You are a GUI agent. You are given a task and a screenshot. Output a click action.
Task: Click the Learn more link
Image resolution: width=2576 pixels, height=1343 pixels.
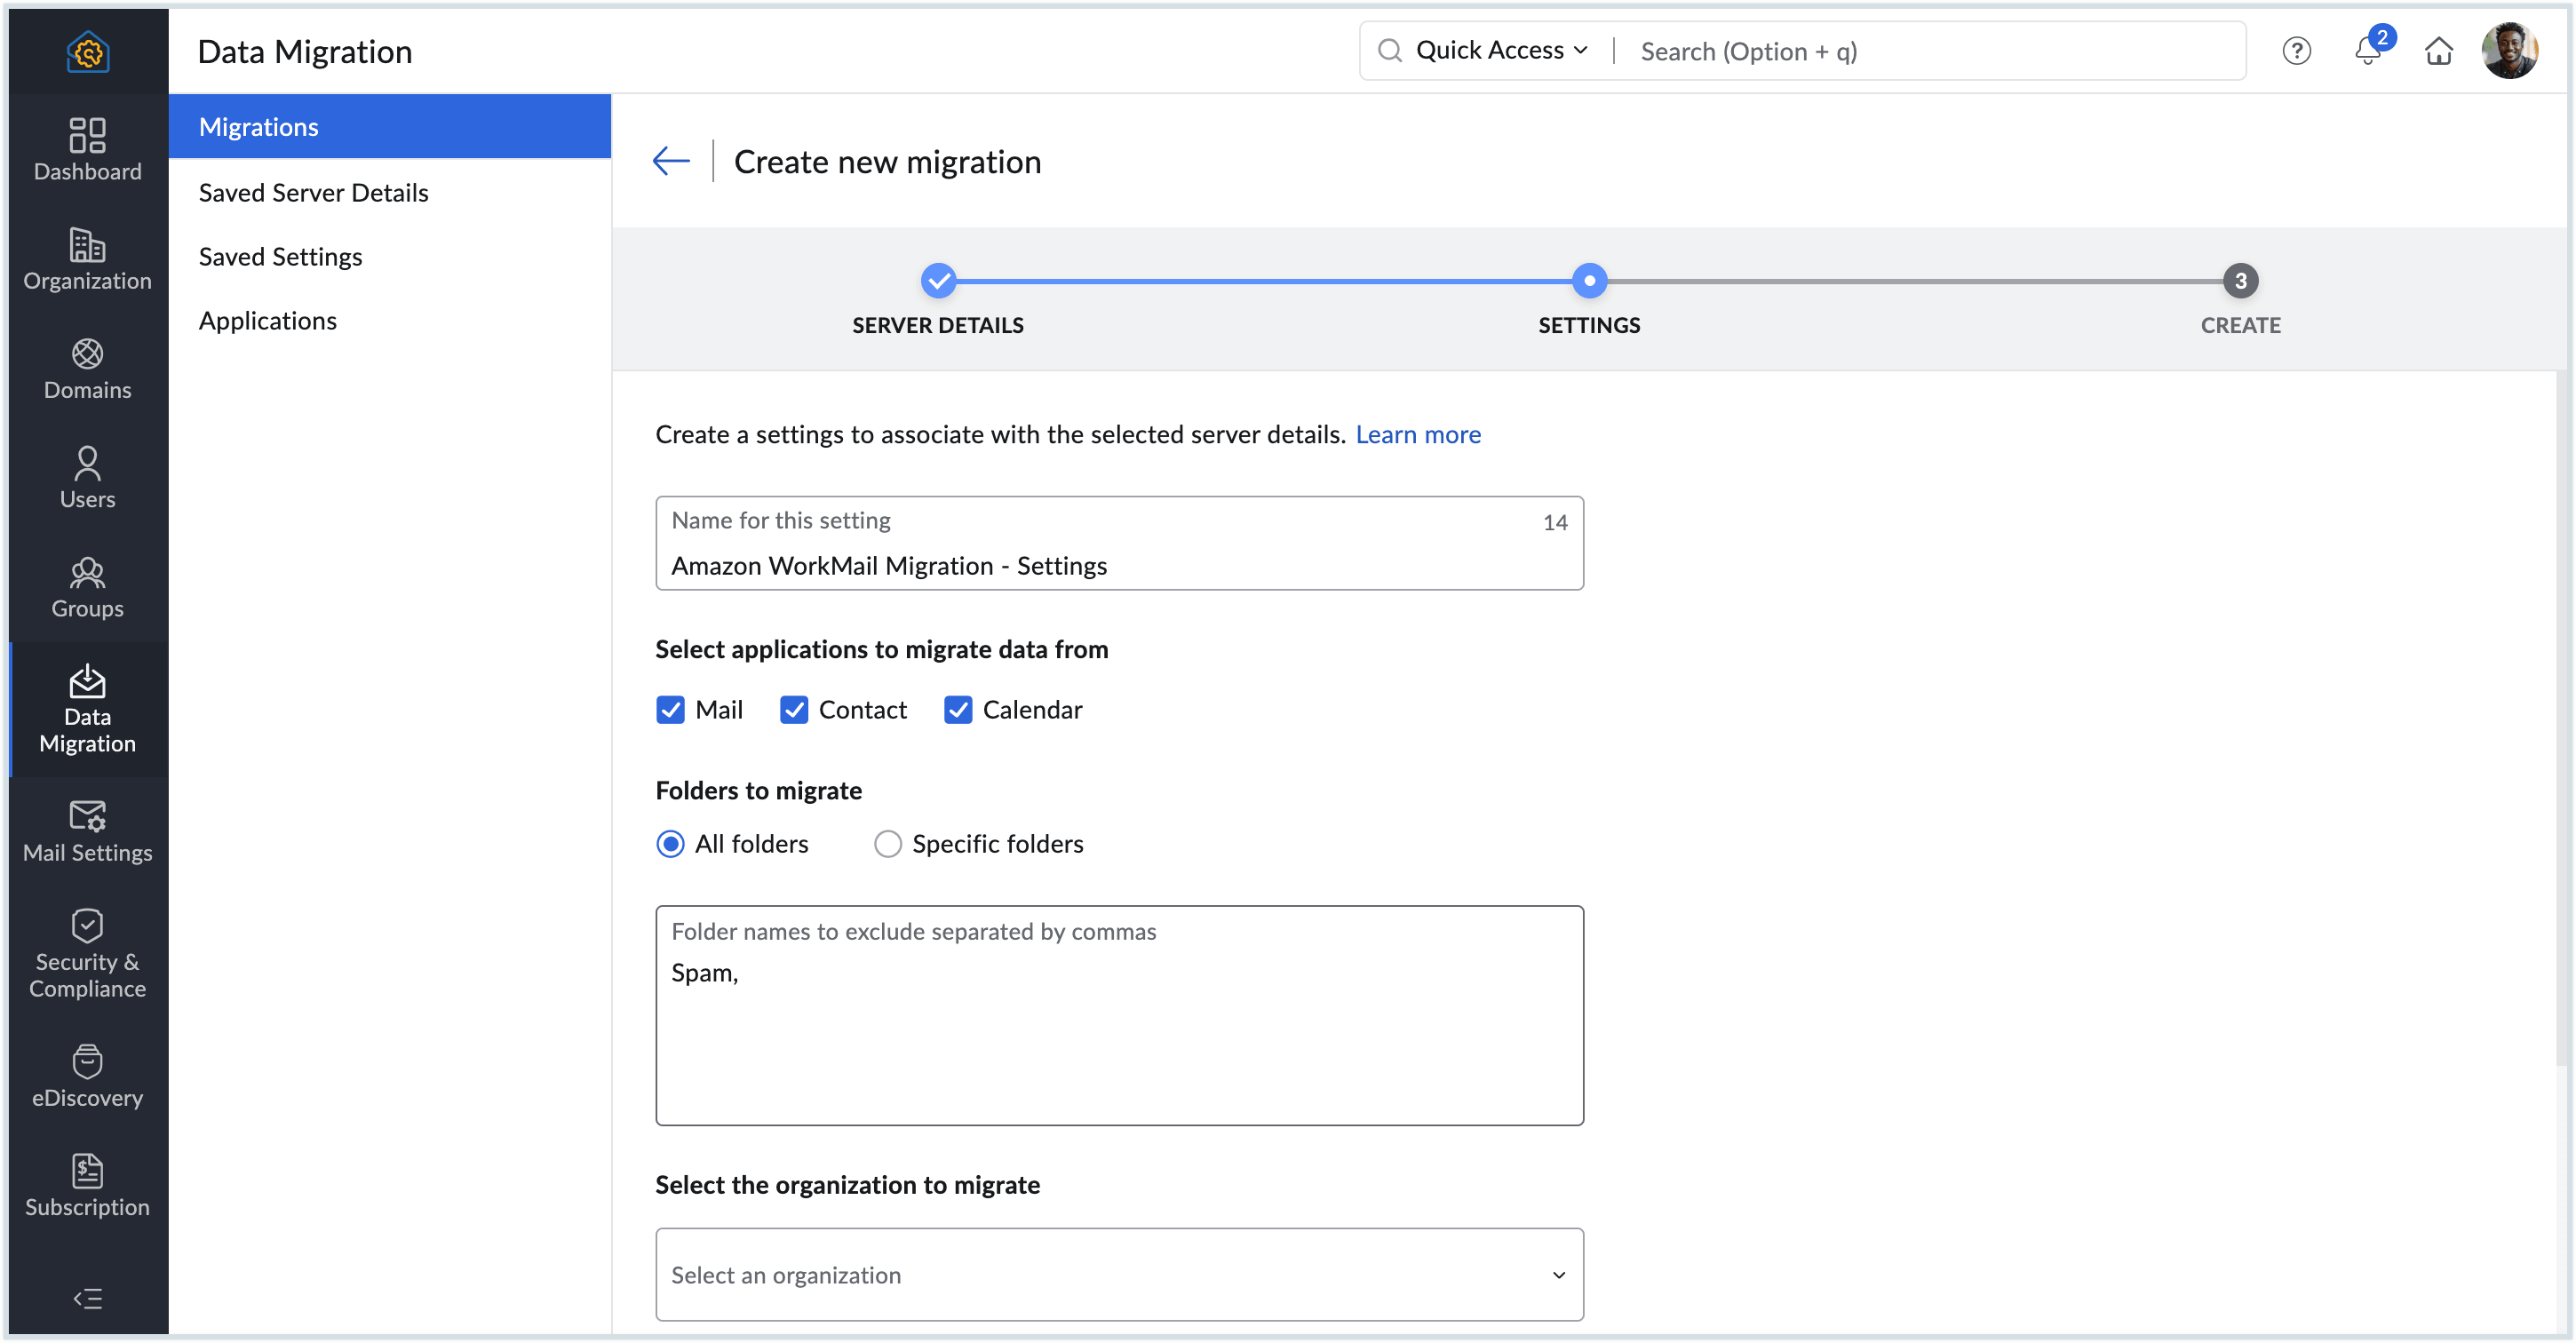click(x=1418, y=434)
